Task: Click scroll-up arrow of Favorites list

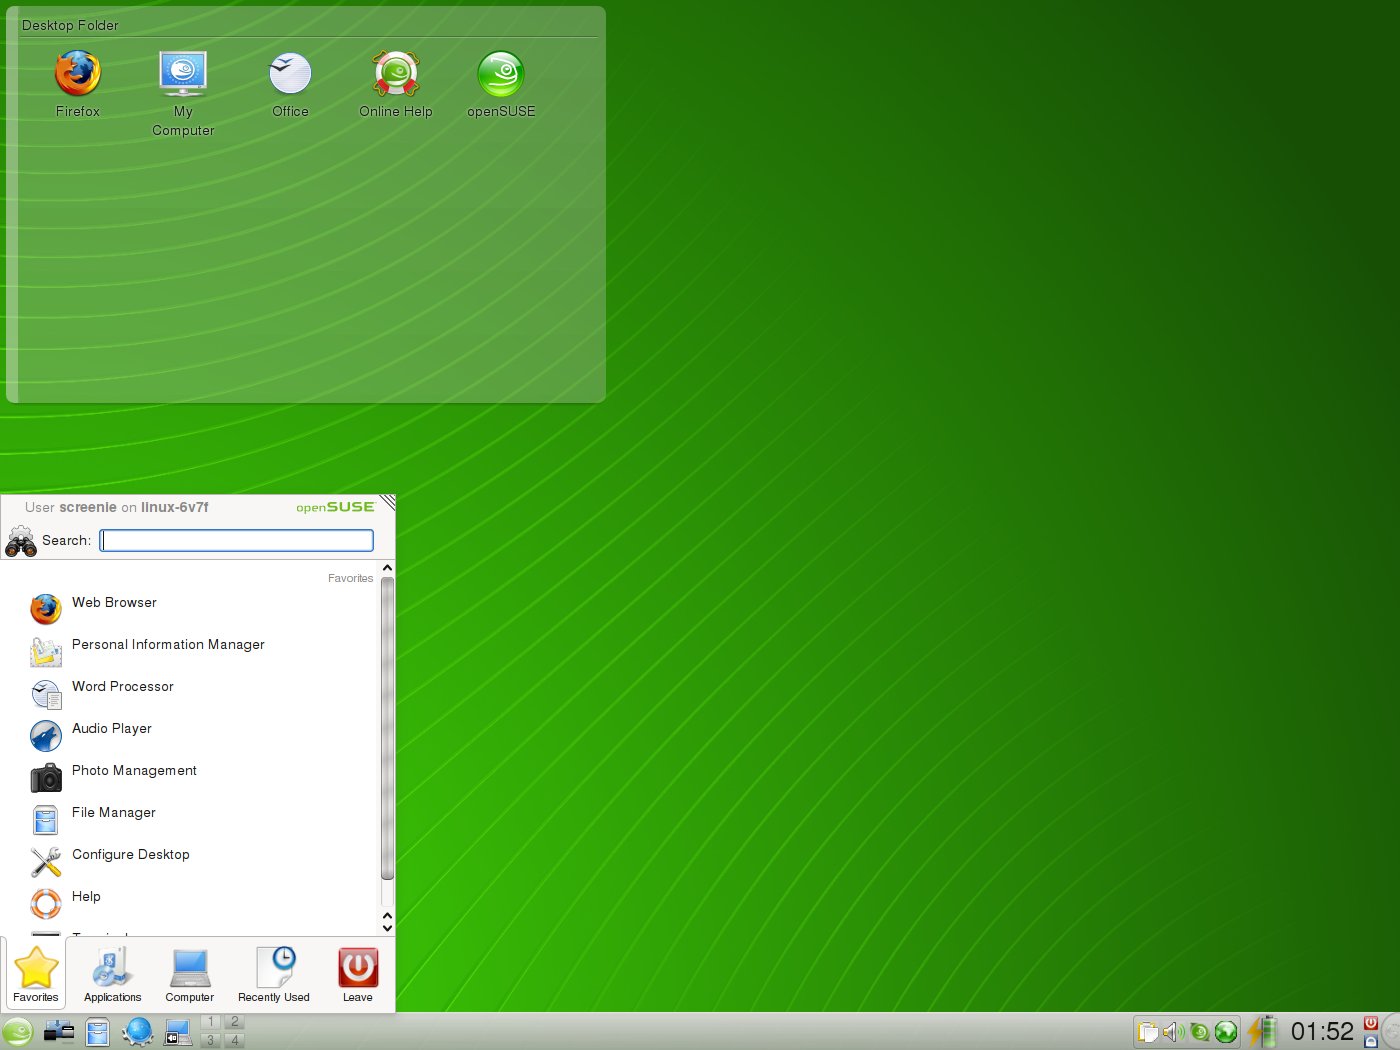Action: [387, 568]
